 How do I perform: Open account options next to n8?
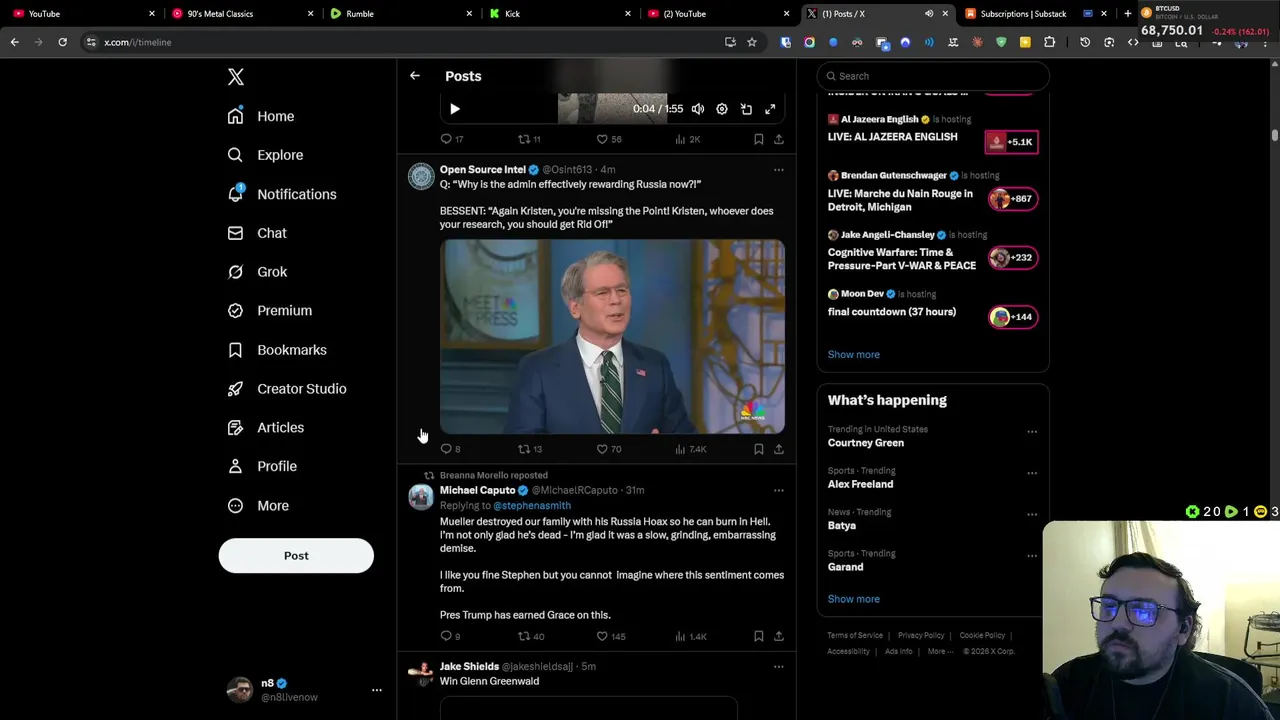pyautogui.click(x=377, y=690)
